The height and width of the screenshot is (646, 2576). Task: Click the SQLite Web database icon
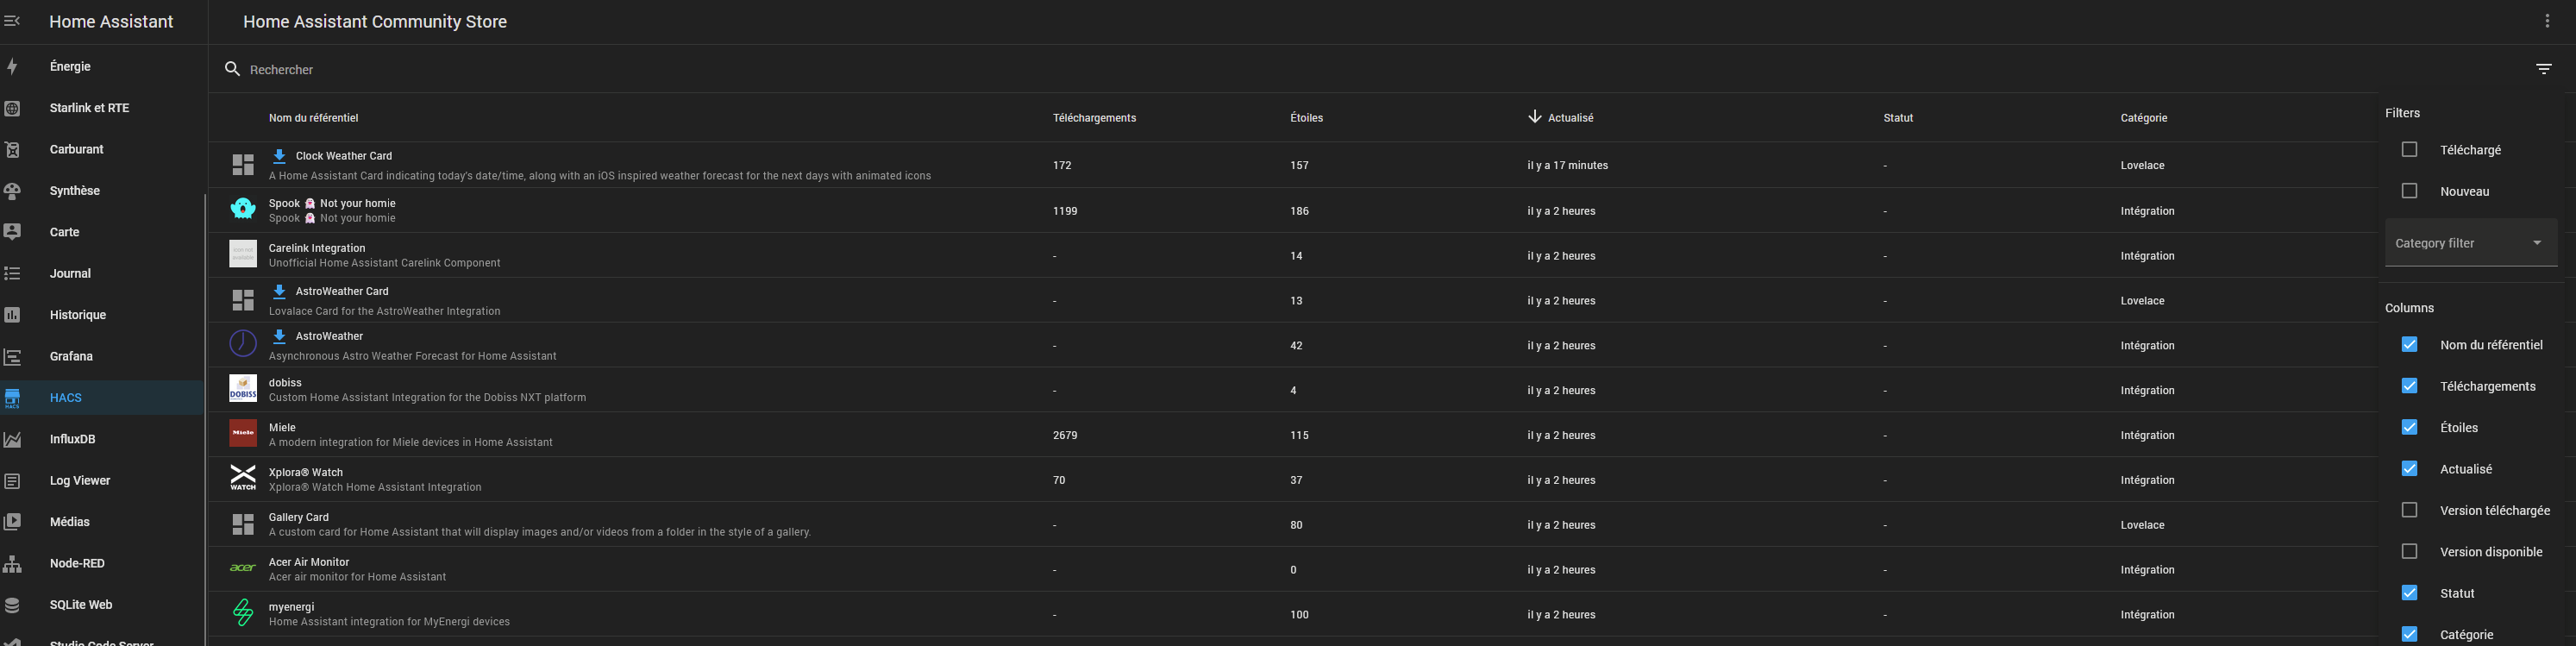pos(12,605)
